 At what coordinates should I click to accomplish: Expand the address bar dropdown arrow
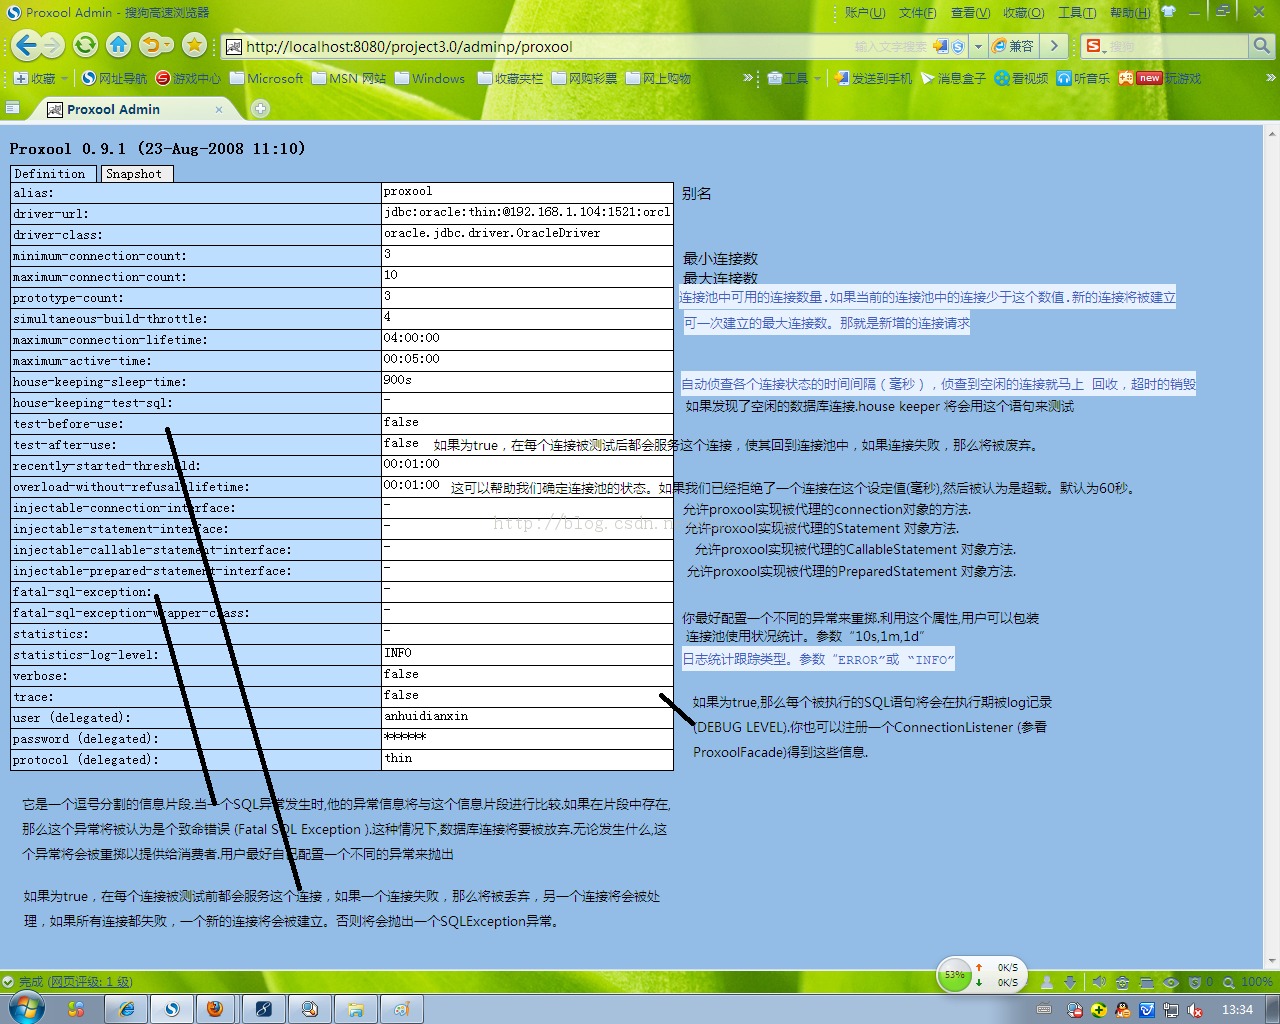(x=978, y=46)
